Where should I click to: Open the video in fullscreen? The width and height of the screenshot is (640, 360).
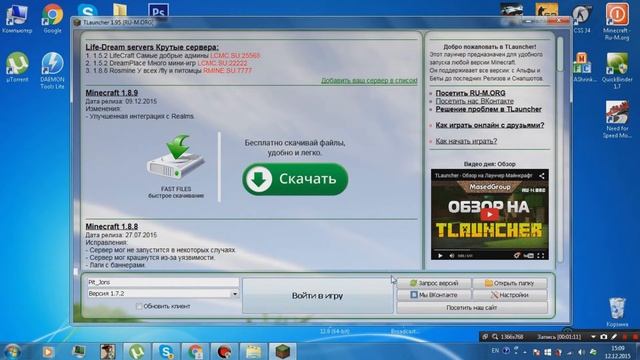(540, 256)
